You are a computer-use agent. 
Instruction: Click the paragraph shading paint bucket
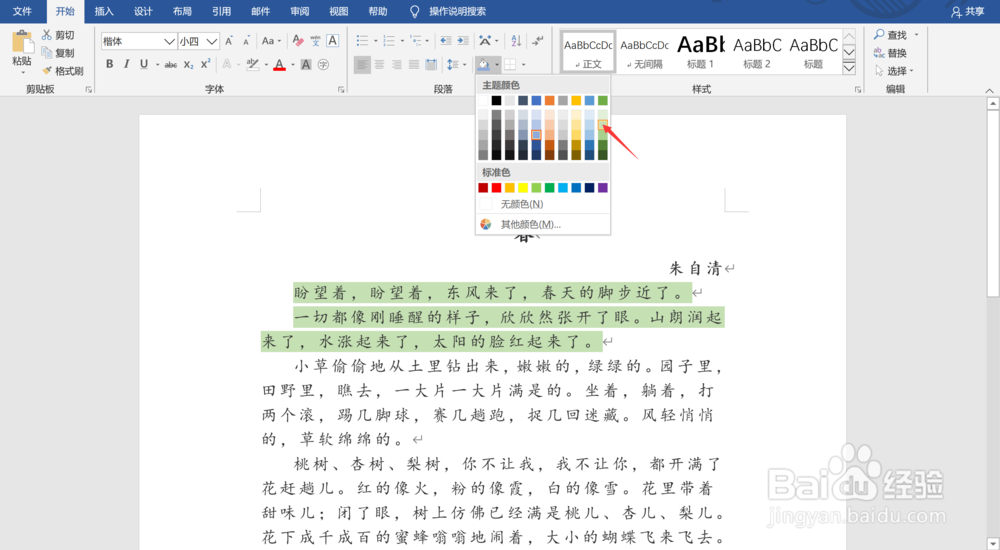484,64
